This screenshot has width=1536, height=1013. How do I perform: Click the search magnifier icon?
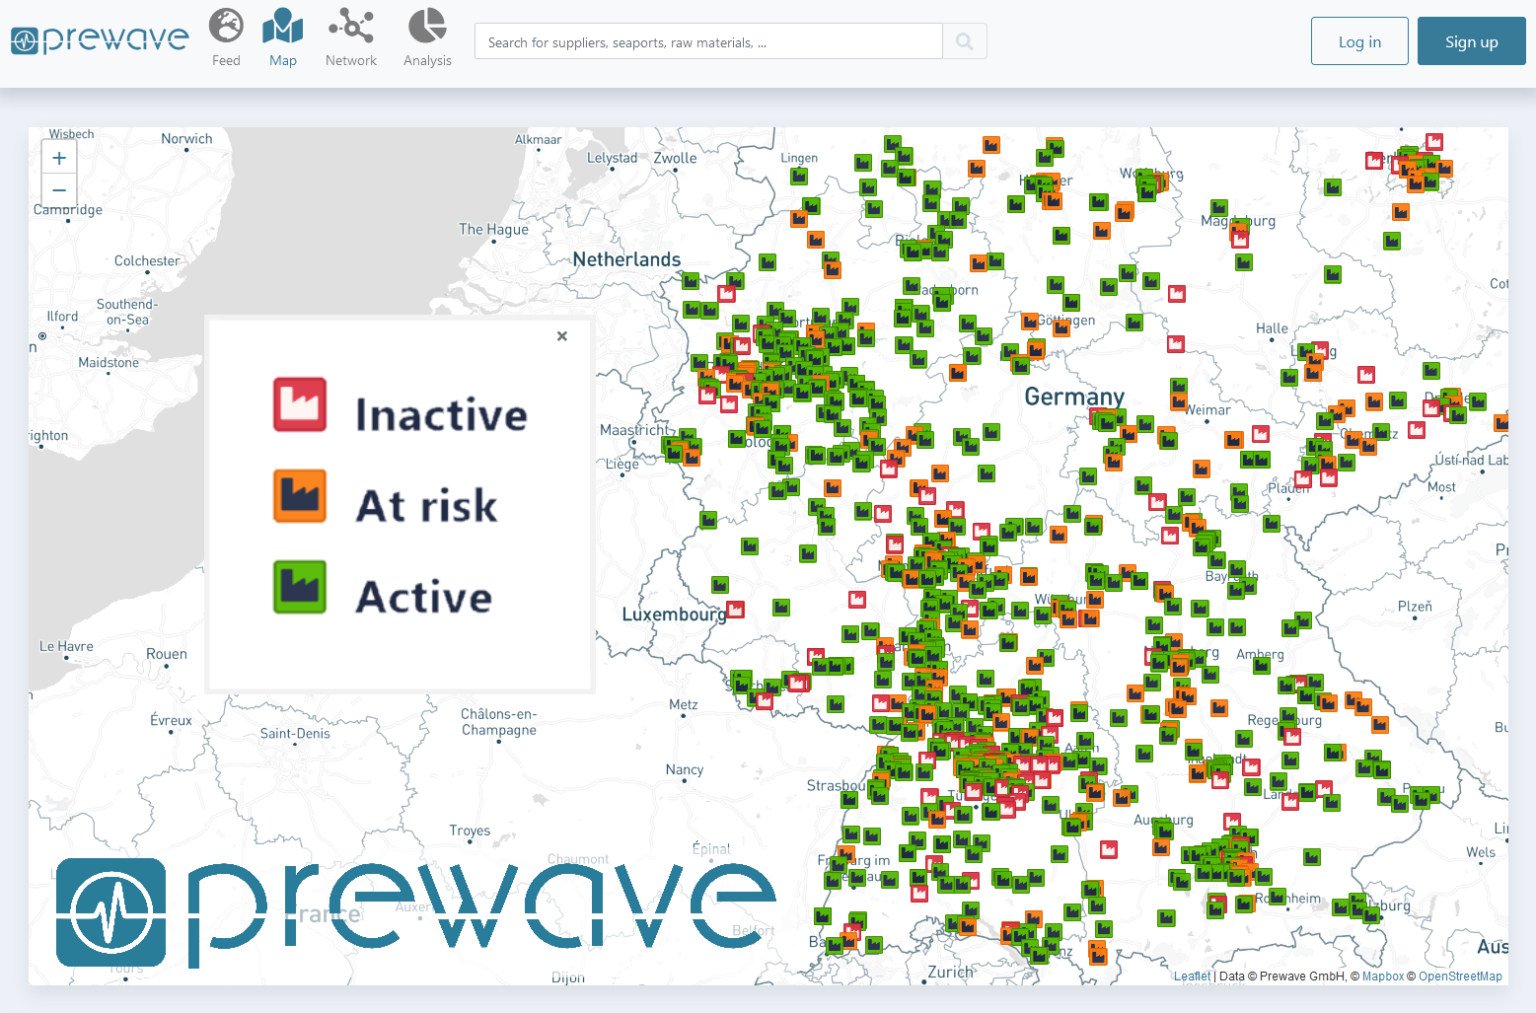963,41
